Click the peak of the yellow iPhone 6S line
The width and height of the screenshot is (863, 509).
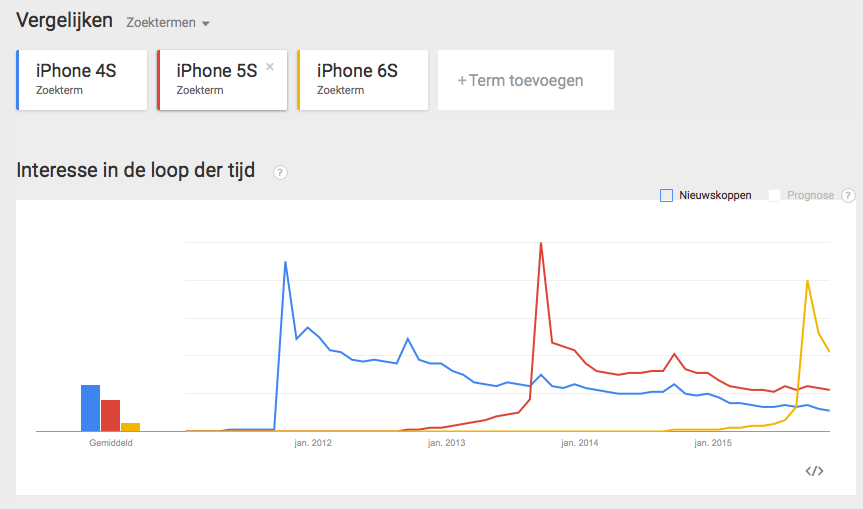(807, 281)
